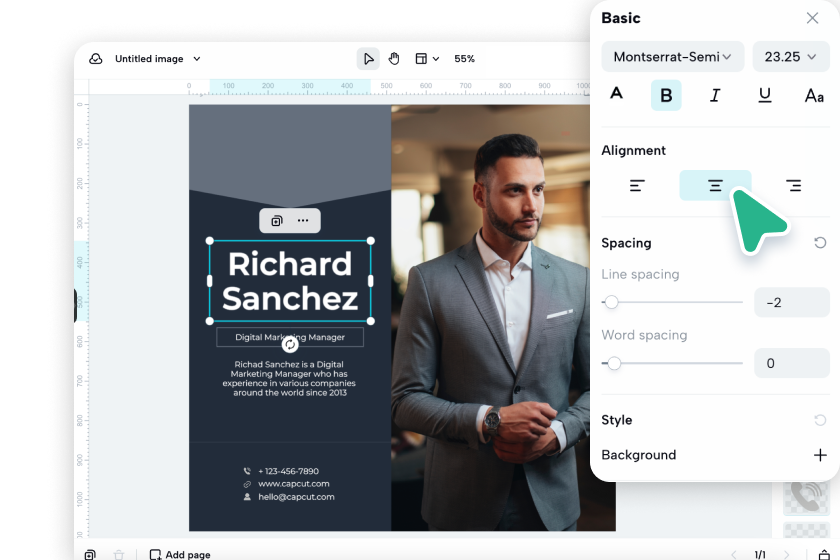Expand the layout options chevron
Viewport: 840px width, 560px height.
tap(436, 59)
